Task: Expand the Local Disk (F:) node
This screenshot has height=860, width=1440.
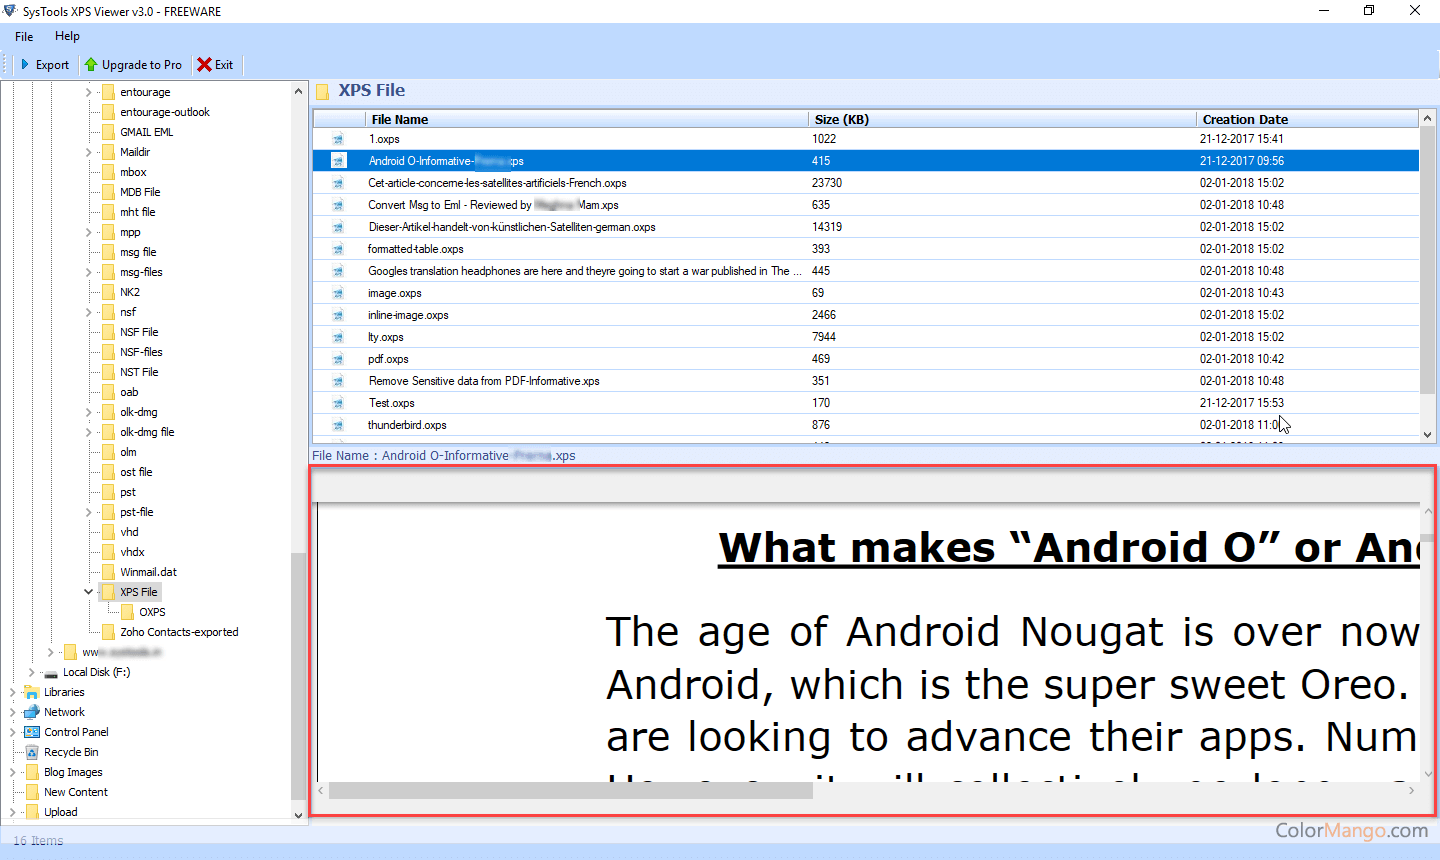Action: [x=32, y=672]
